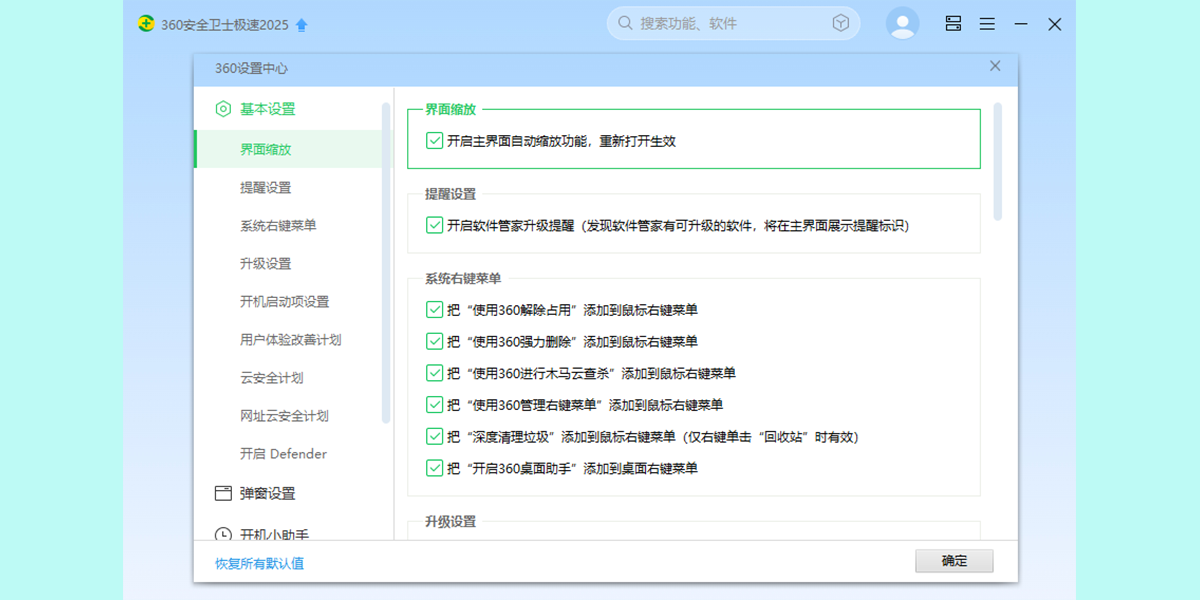1200x600 pixels.
Task: Click the 恢复所有默认值 link
Action: click(260, 563)
